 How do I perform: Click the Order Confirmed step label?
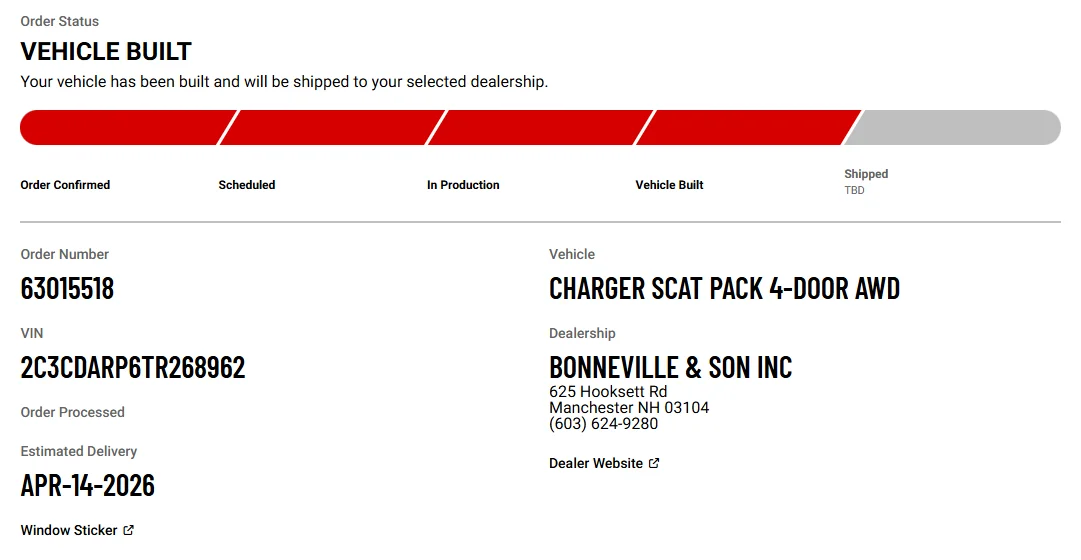(x=65, y=185)
